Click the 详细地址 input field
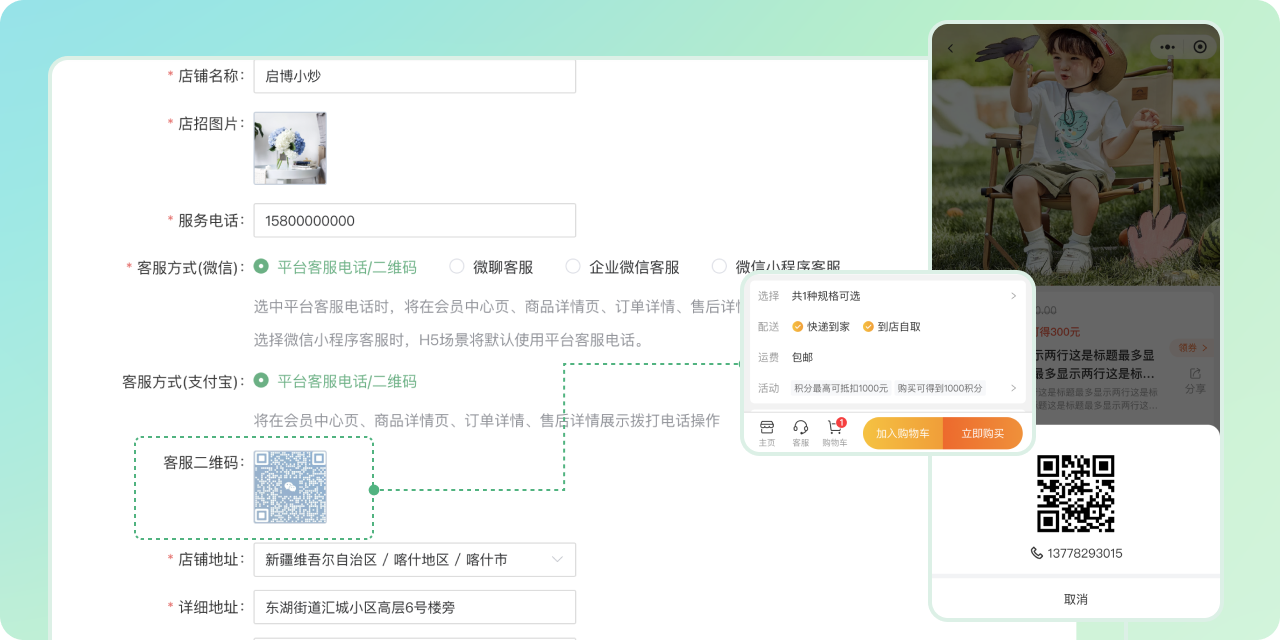 pyautogui.click(x=415, y=607)
